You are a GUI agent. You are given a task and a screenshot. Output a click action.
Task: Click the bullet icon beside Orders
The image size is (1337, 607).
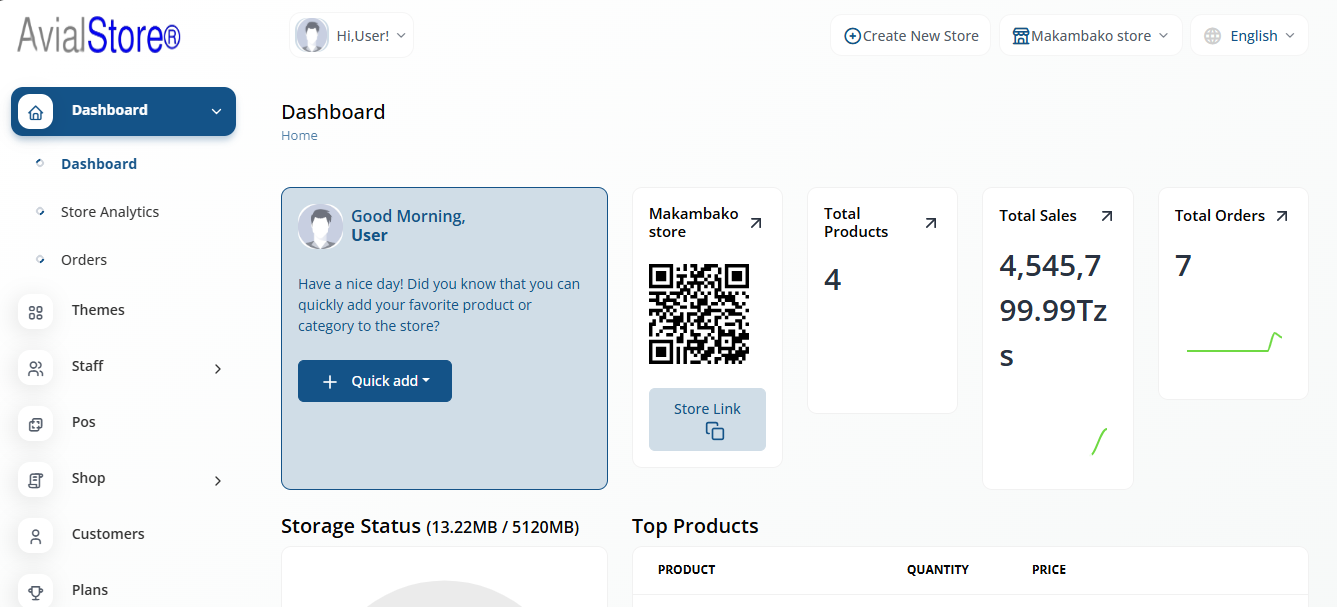(x=40, y=260)
